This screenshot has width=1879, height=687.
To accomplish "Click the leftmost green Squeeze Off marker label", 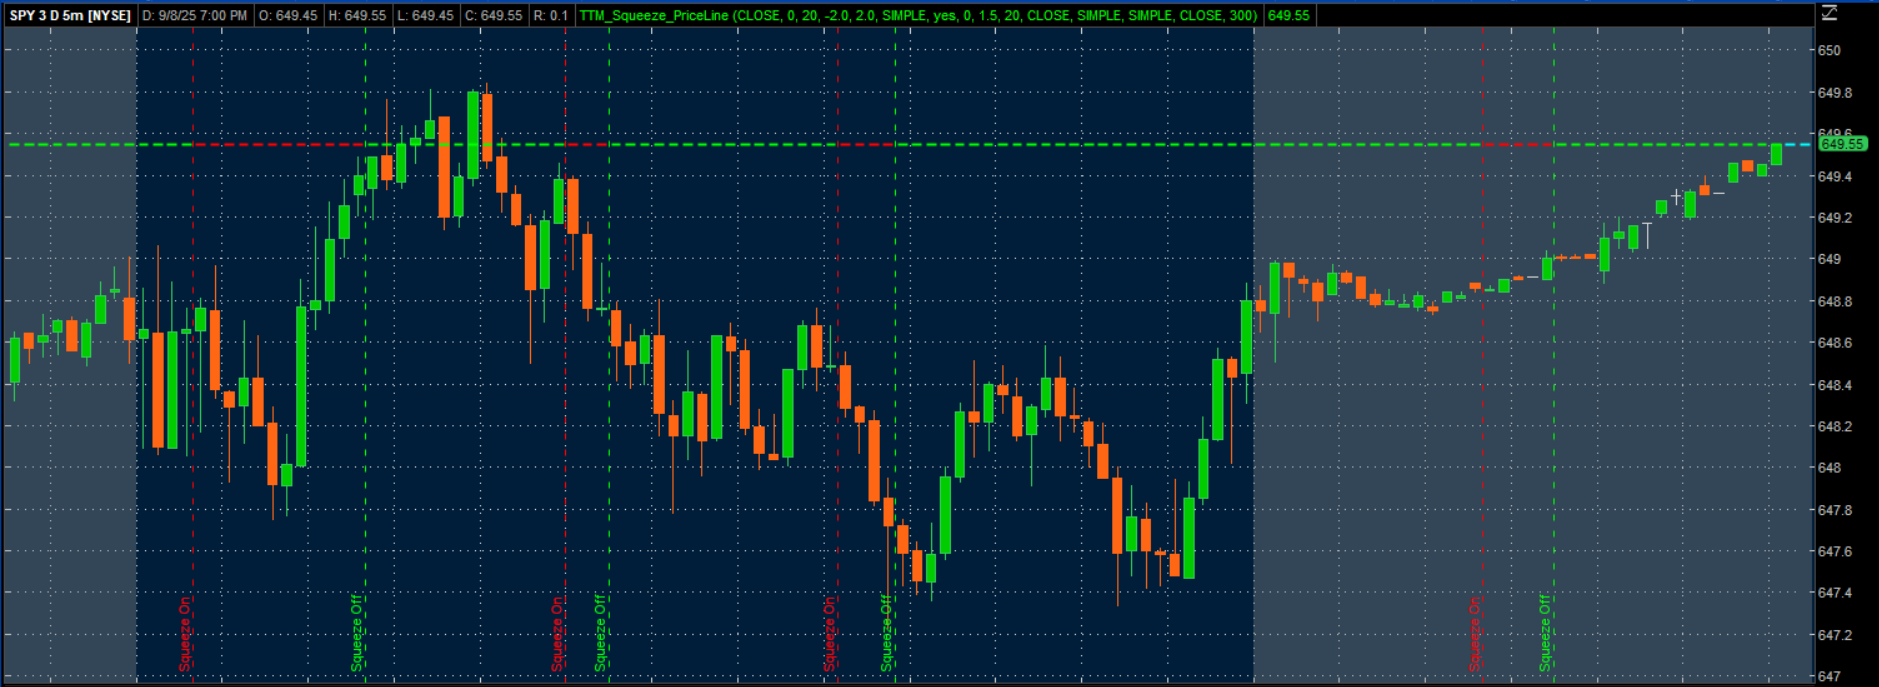I will point(356,632).
